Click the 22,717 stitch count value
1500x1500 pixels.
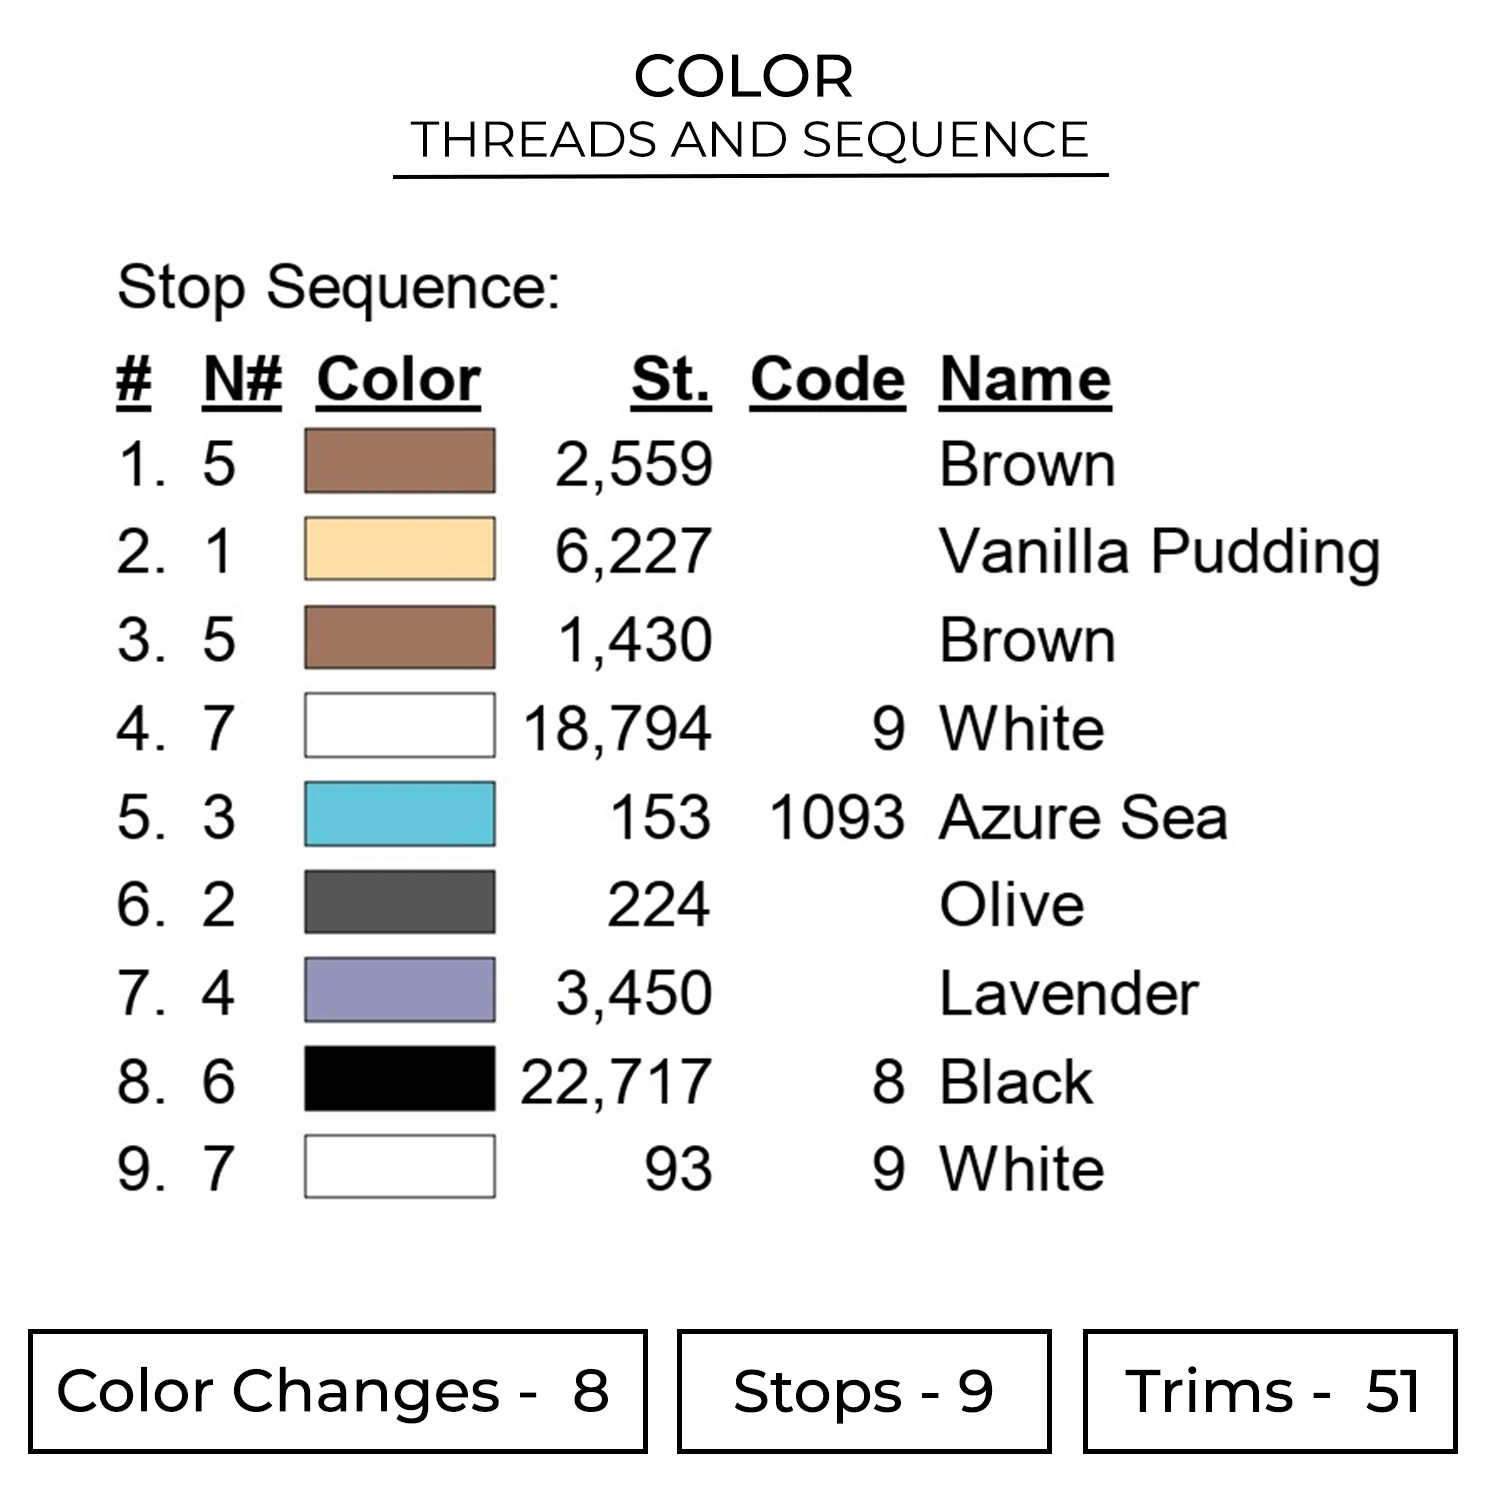[x=615, y=1082]
